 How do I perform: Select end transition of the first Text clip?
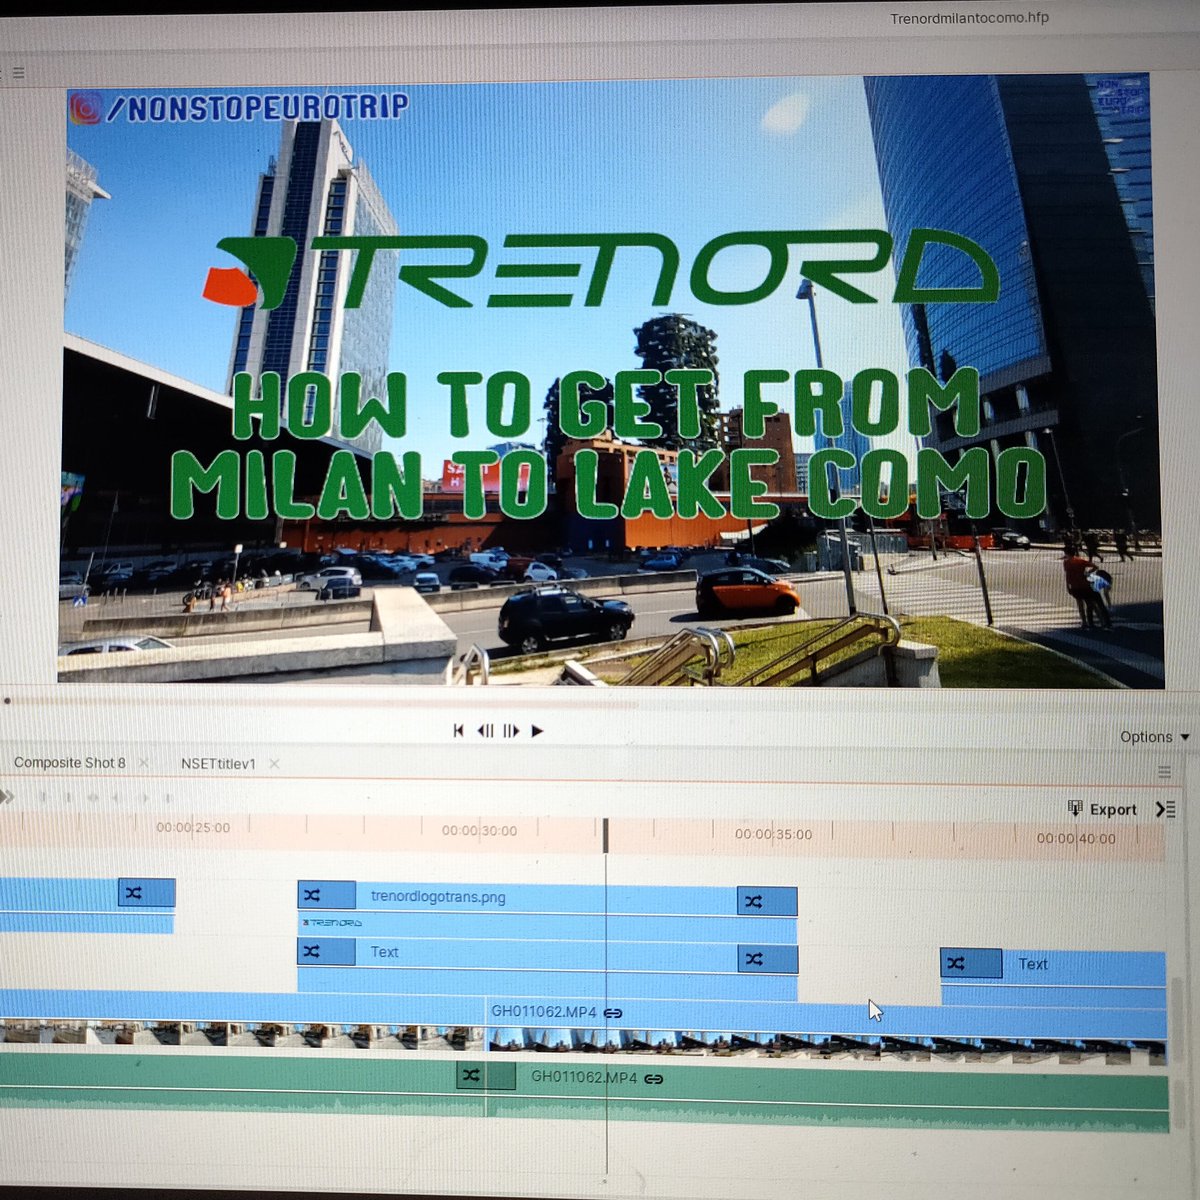coord(768,959)
